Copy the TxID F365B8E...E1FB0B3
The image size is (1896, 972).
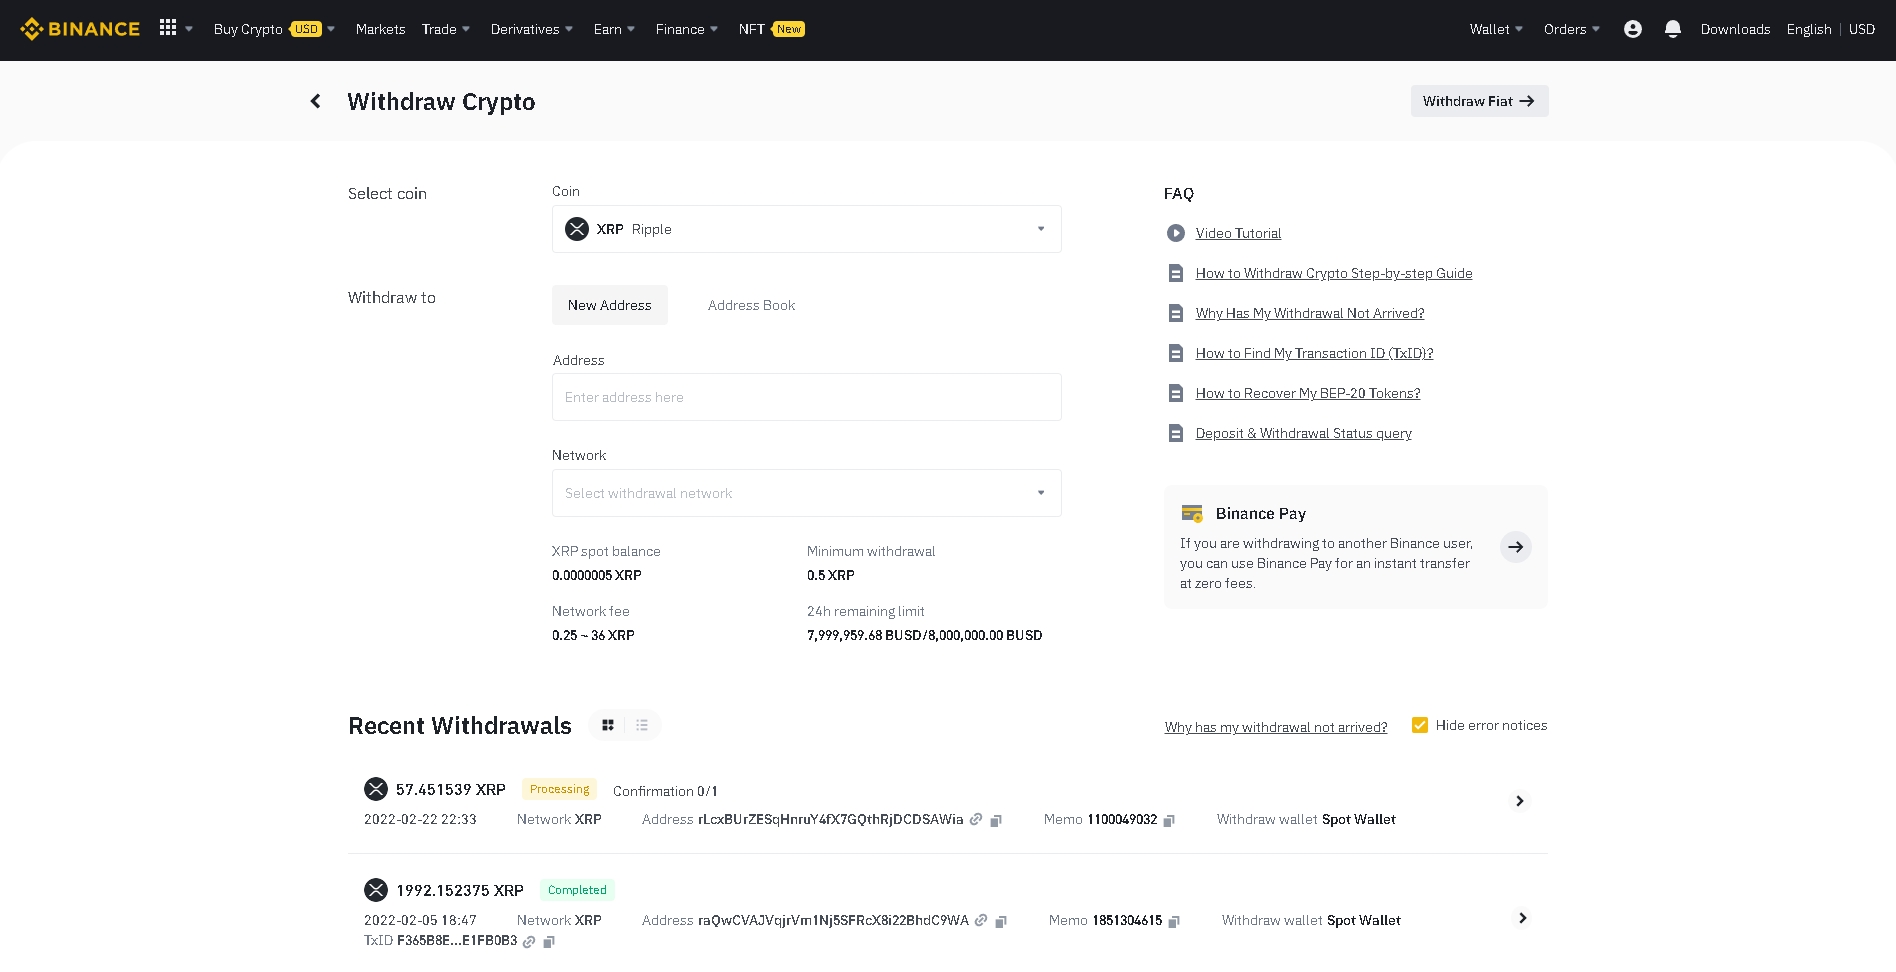(x=549, y=941)
